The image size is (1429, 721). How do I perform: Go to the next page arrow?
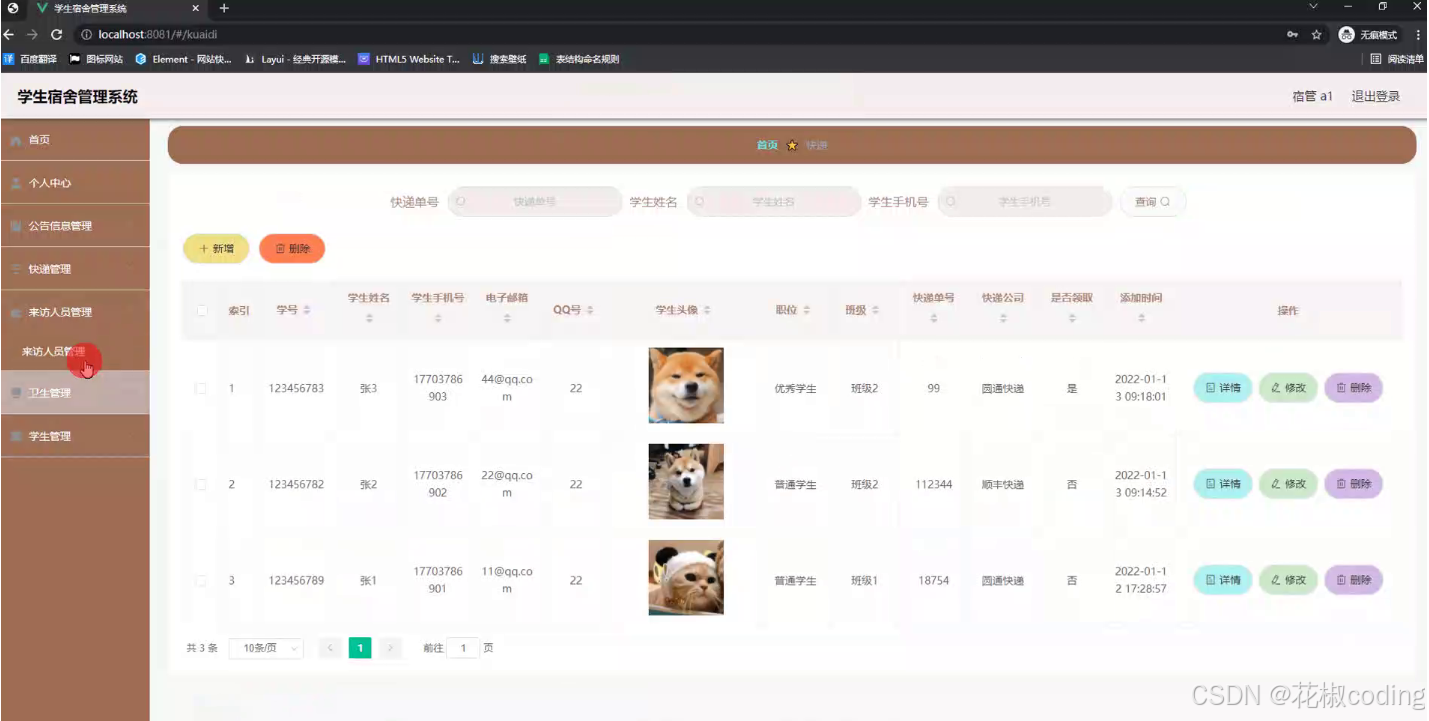point(390,648)
